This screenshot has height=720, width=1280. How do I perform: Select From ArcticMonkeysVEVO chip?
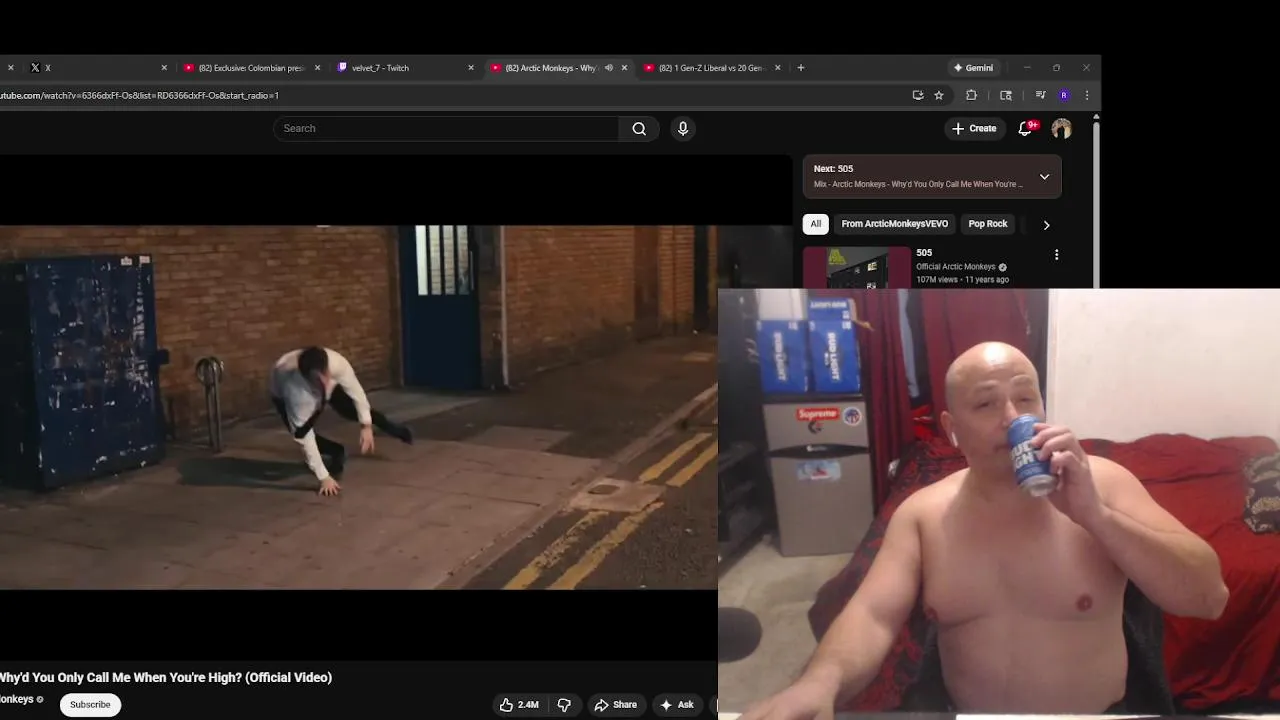tap(895, 224)
